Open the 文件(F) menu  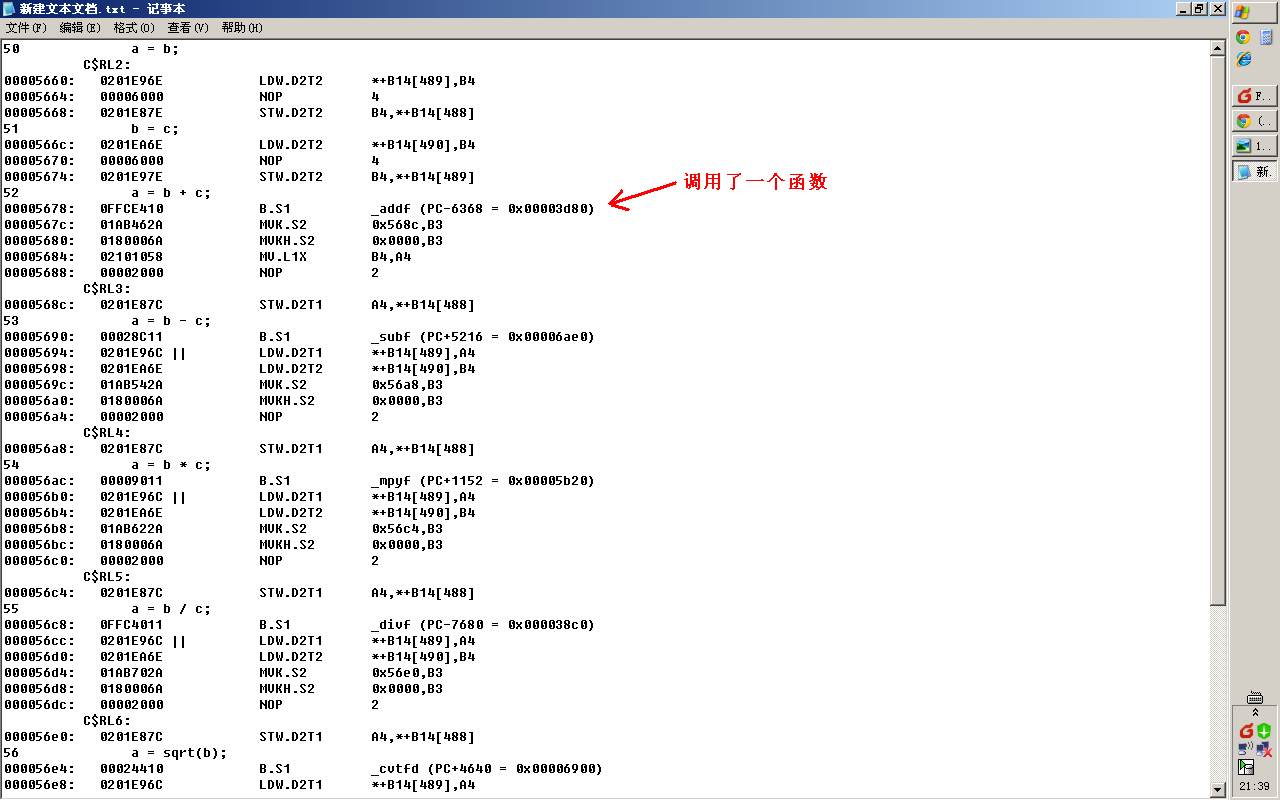(x=26, y=28)
